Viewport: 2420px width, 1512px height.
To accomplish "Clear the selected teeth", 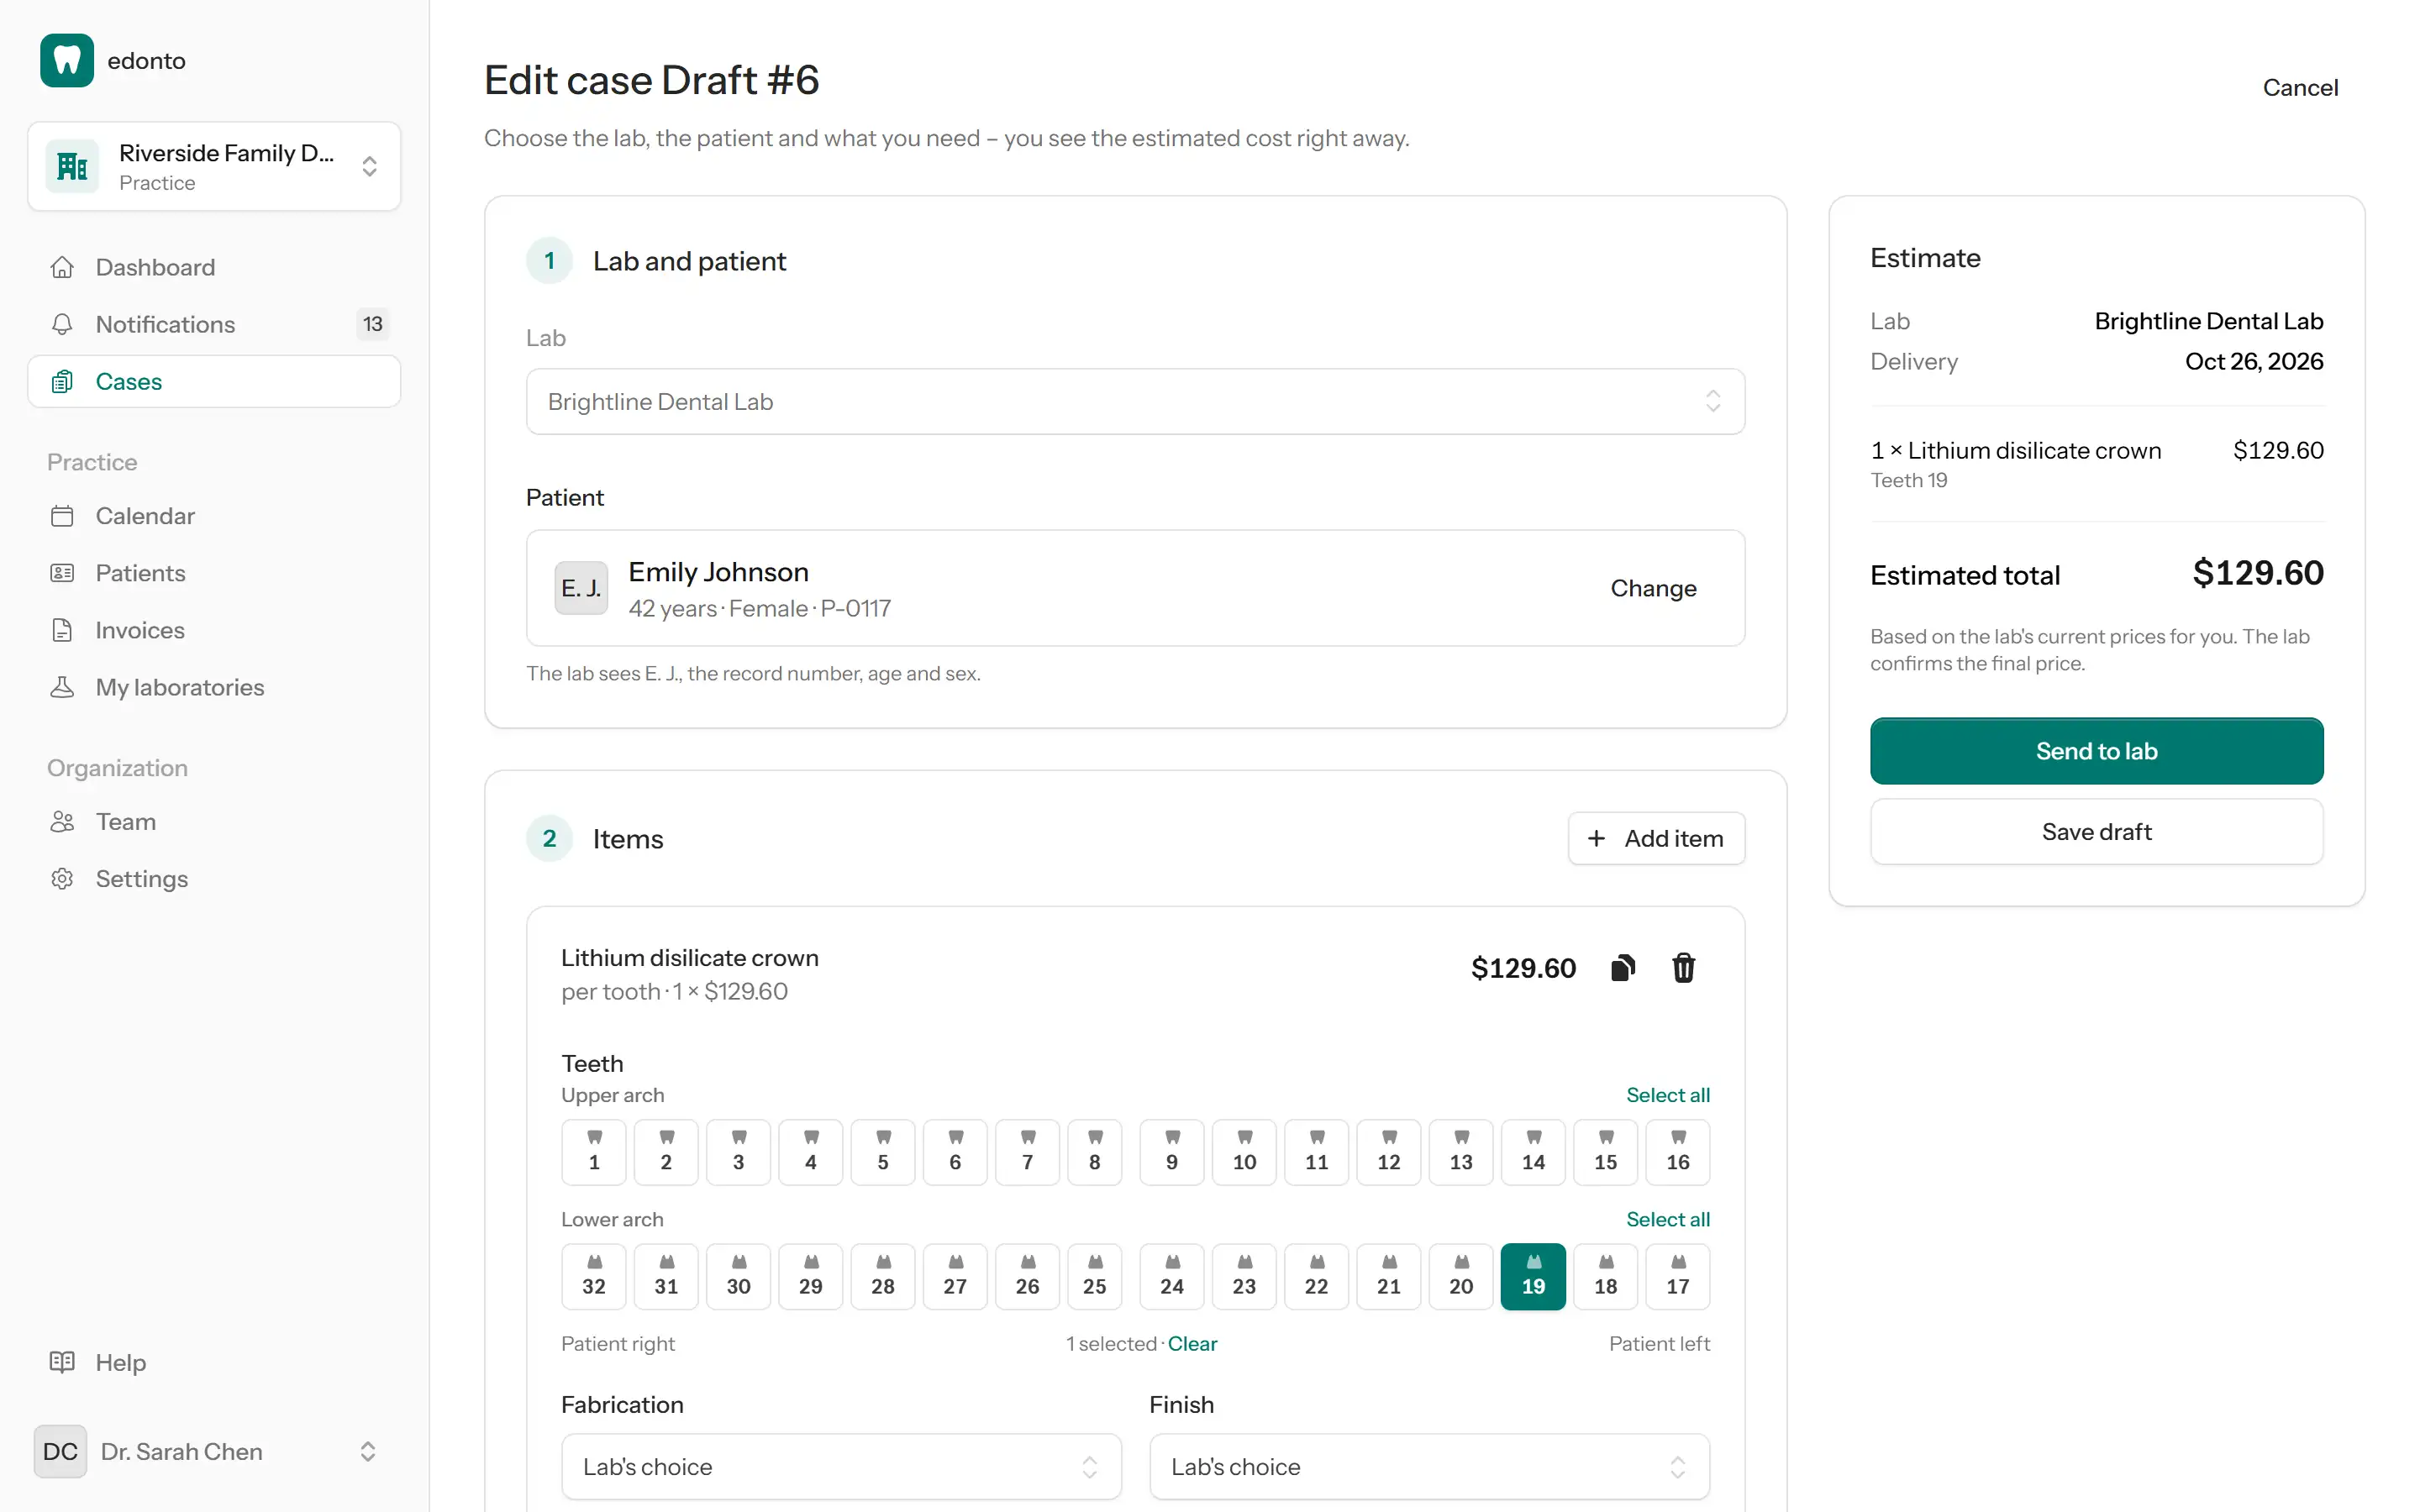I will 1192,1343.
